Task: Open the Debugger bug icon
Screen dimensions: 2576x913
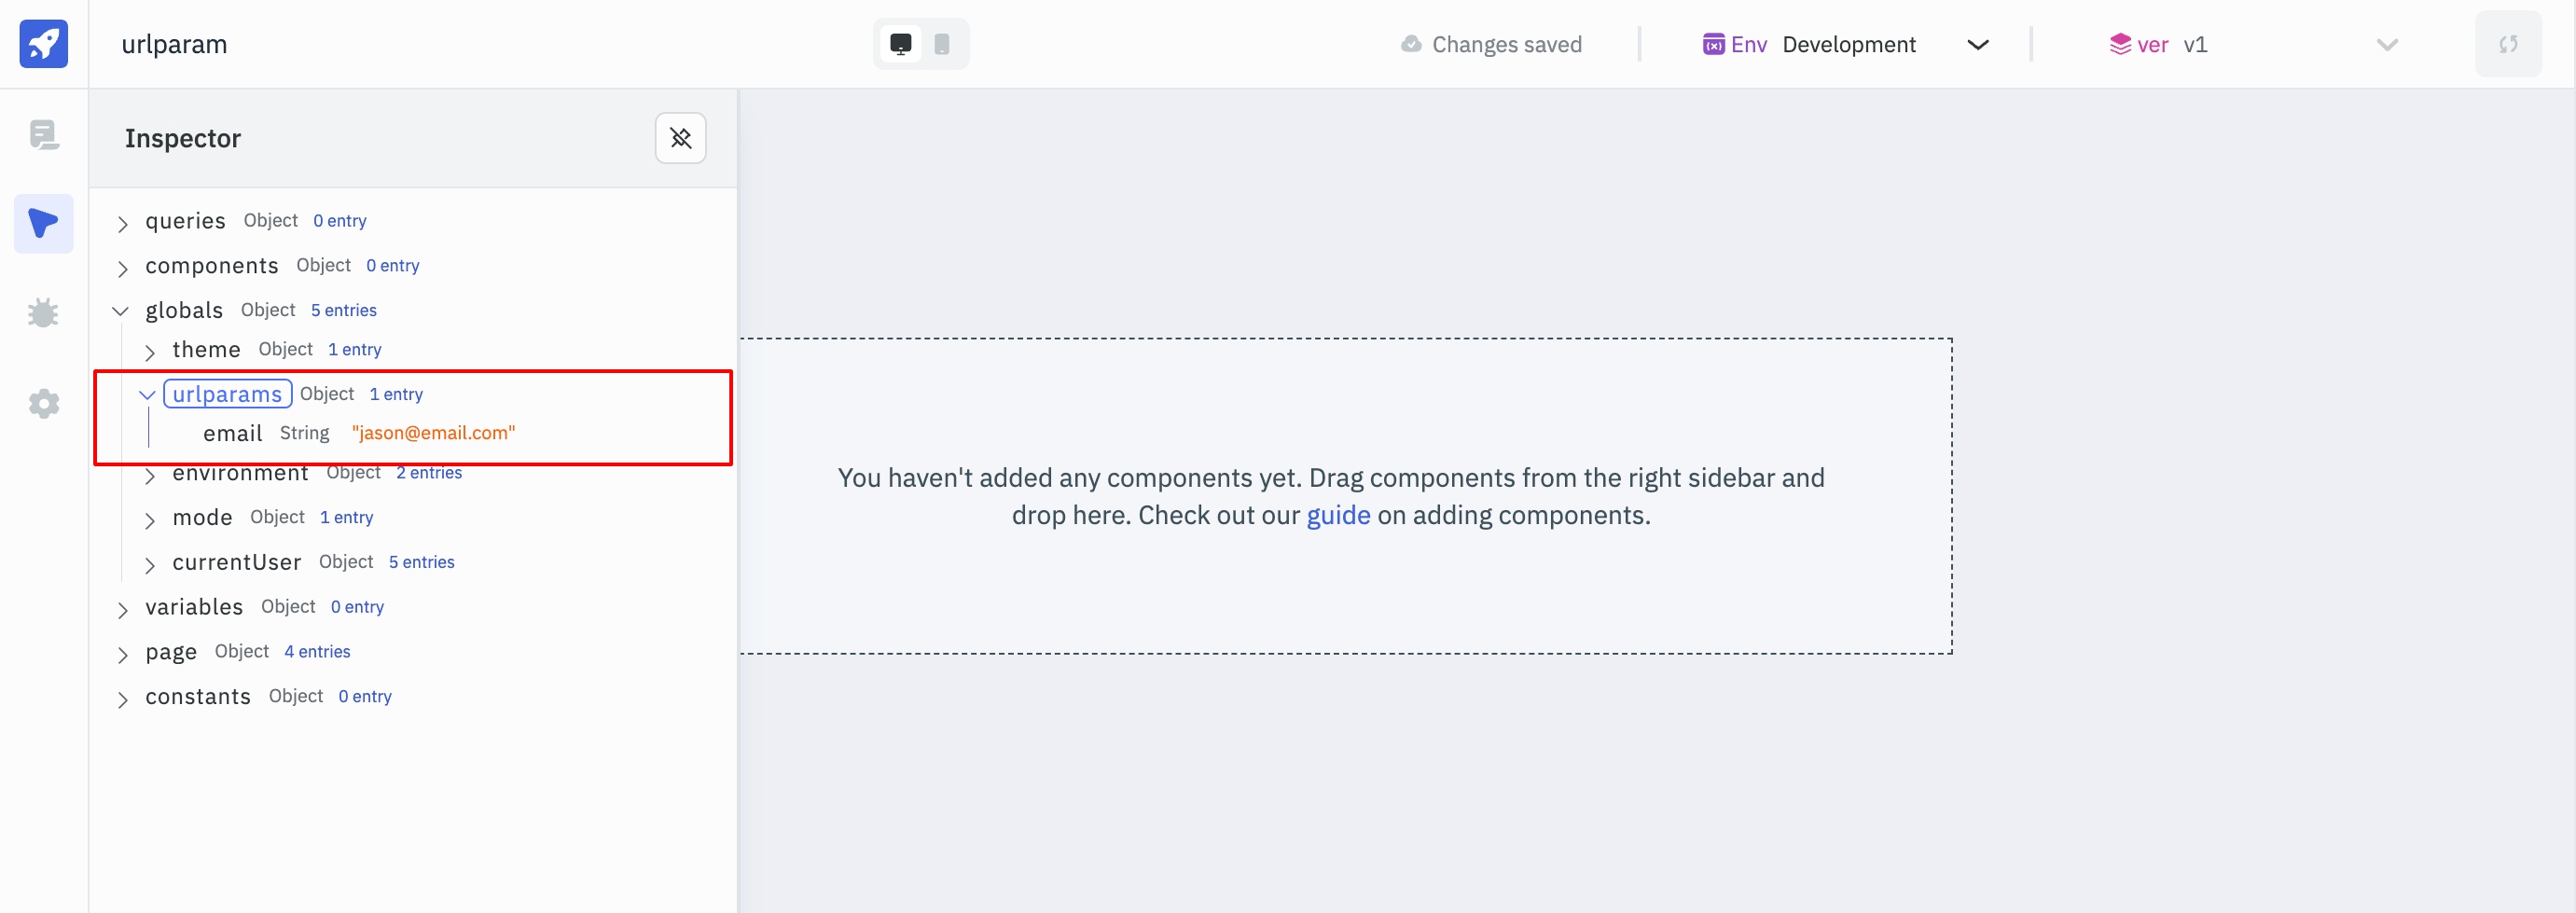Action: coord(43,314)
